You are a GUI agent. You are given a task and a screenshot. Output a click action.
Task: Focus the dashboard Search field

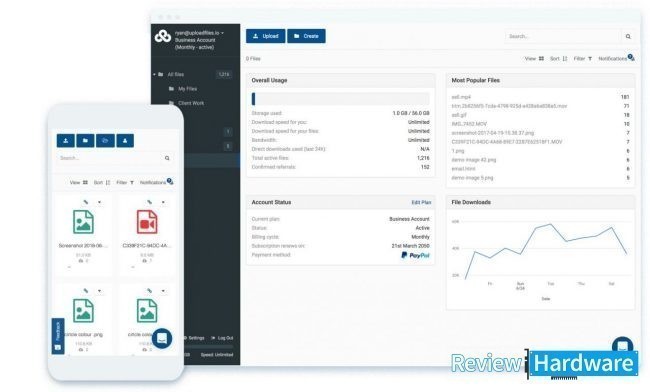click(x=563, y=36)
